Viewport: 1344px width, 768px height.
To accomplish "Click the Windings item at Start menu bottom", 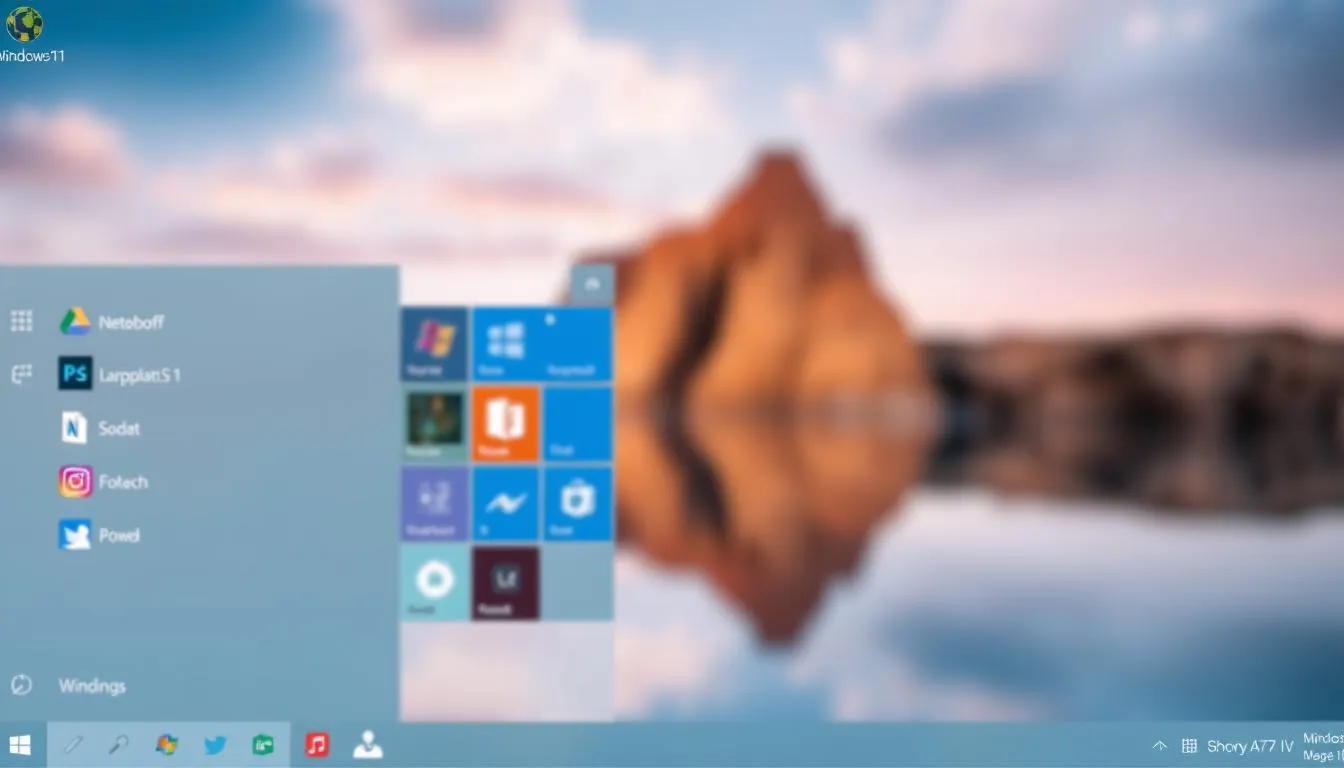I will (92, 686).
